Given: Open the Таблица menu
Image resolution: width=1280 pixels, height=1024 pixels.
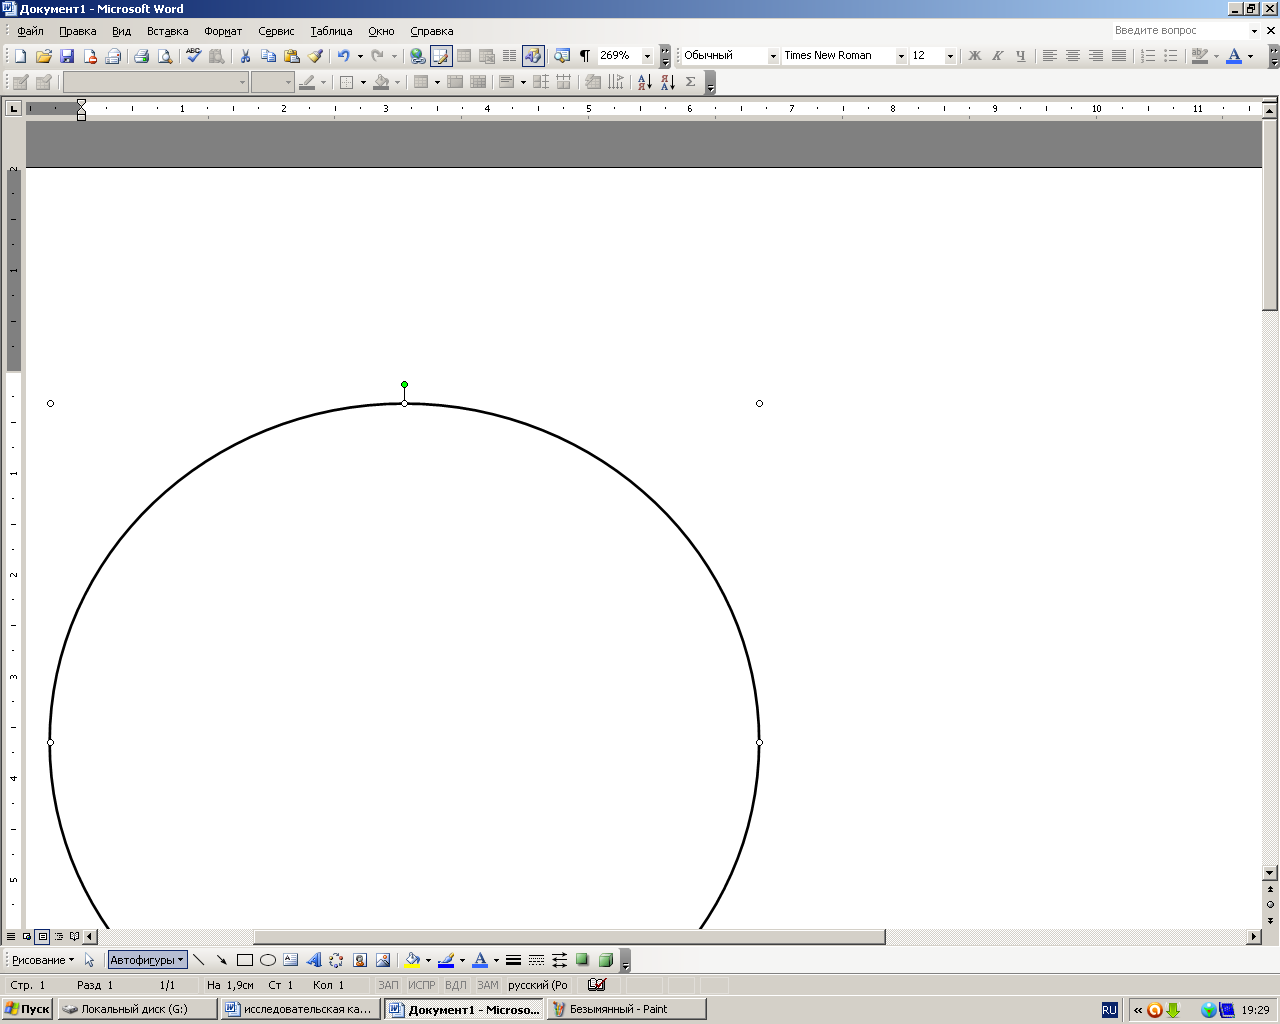Looking at the screenshot, I should coord(331,31).
